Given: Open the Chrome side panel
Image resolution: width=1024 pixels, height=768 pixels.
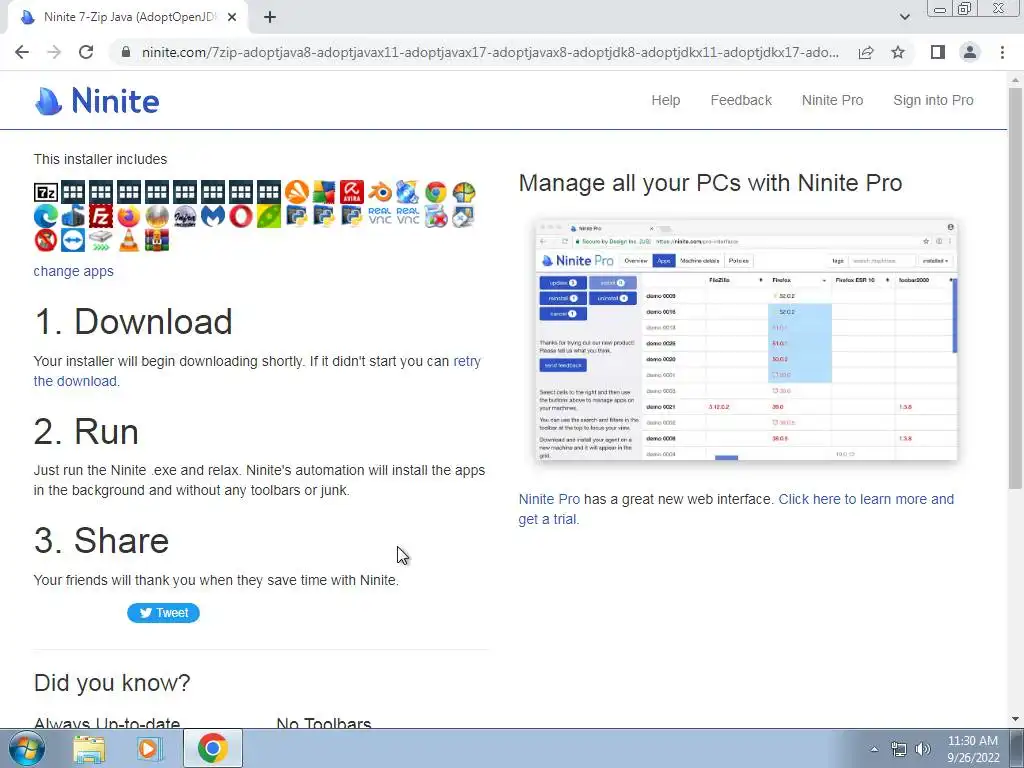Looking at the screenshot, I should (938, 52).
